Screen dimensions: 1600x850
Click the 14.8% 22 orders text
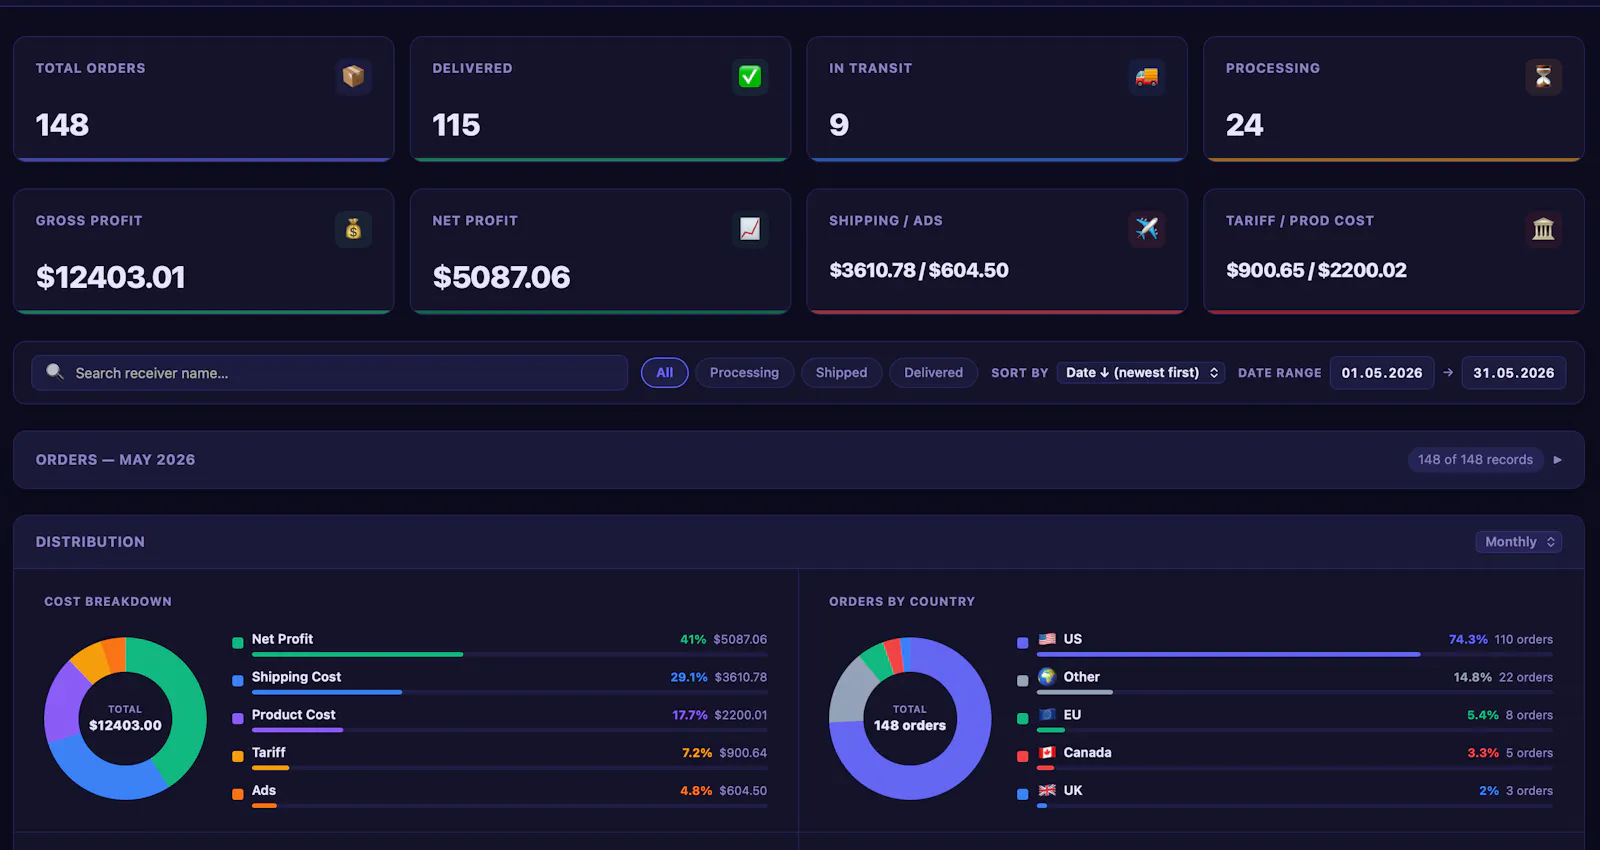(x=1503, y=677)
